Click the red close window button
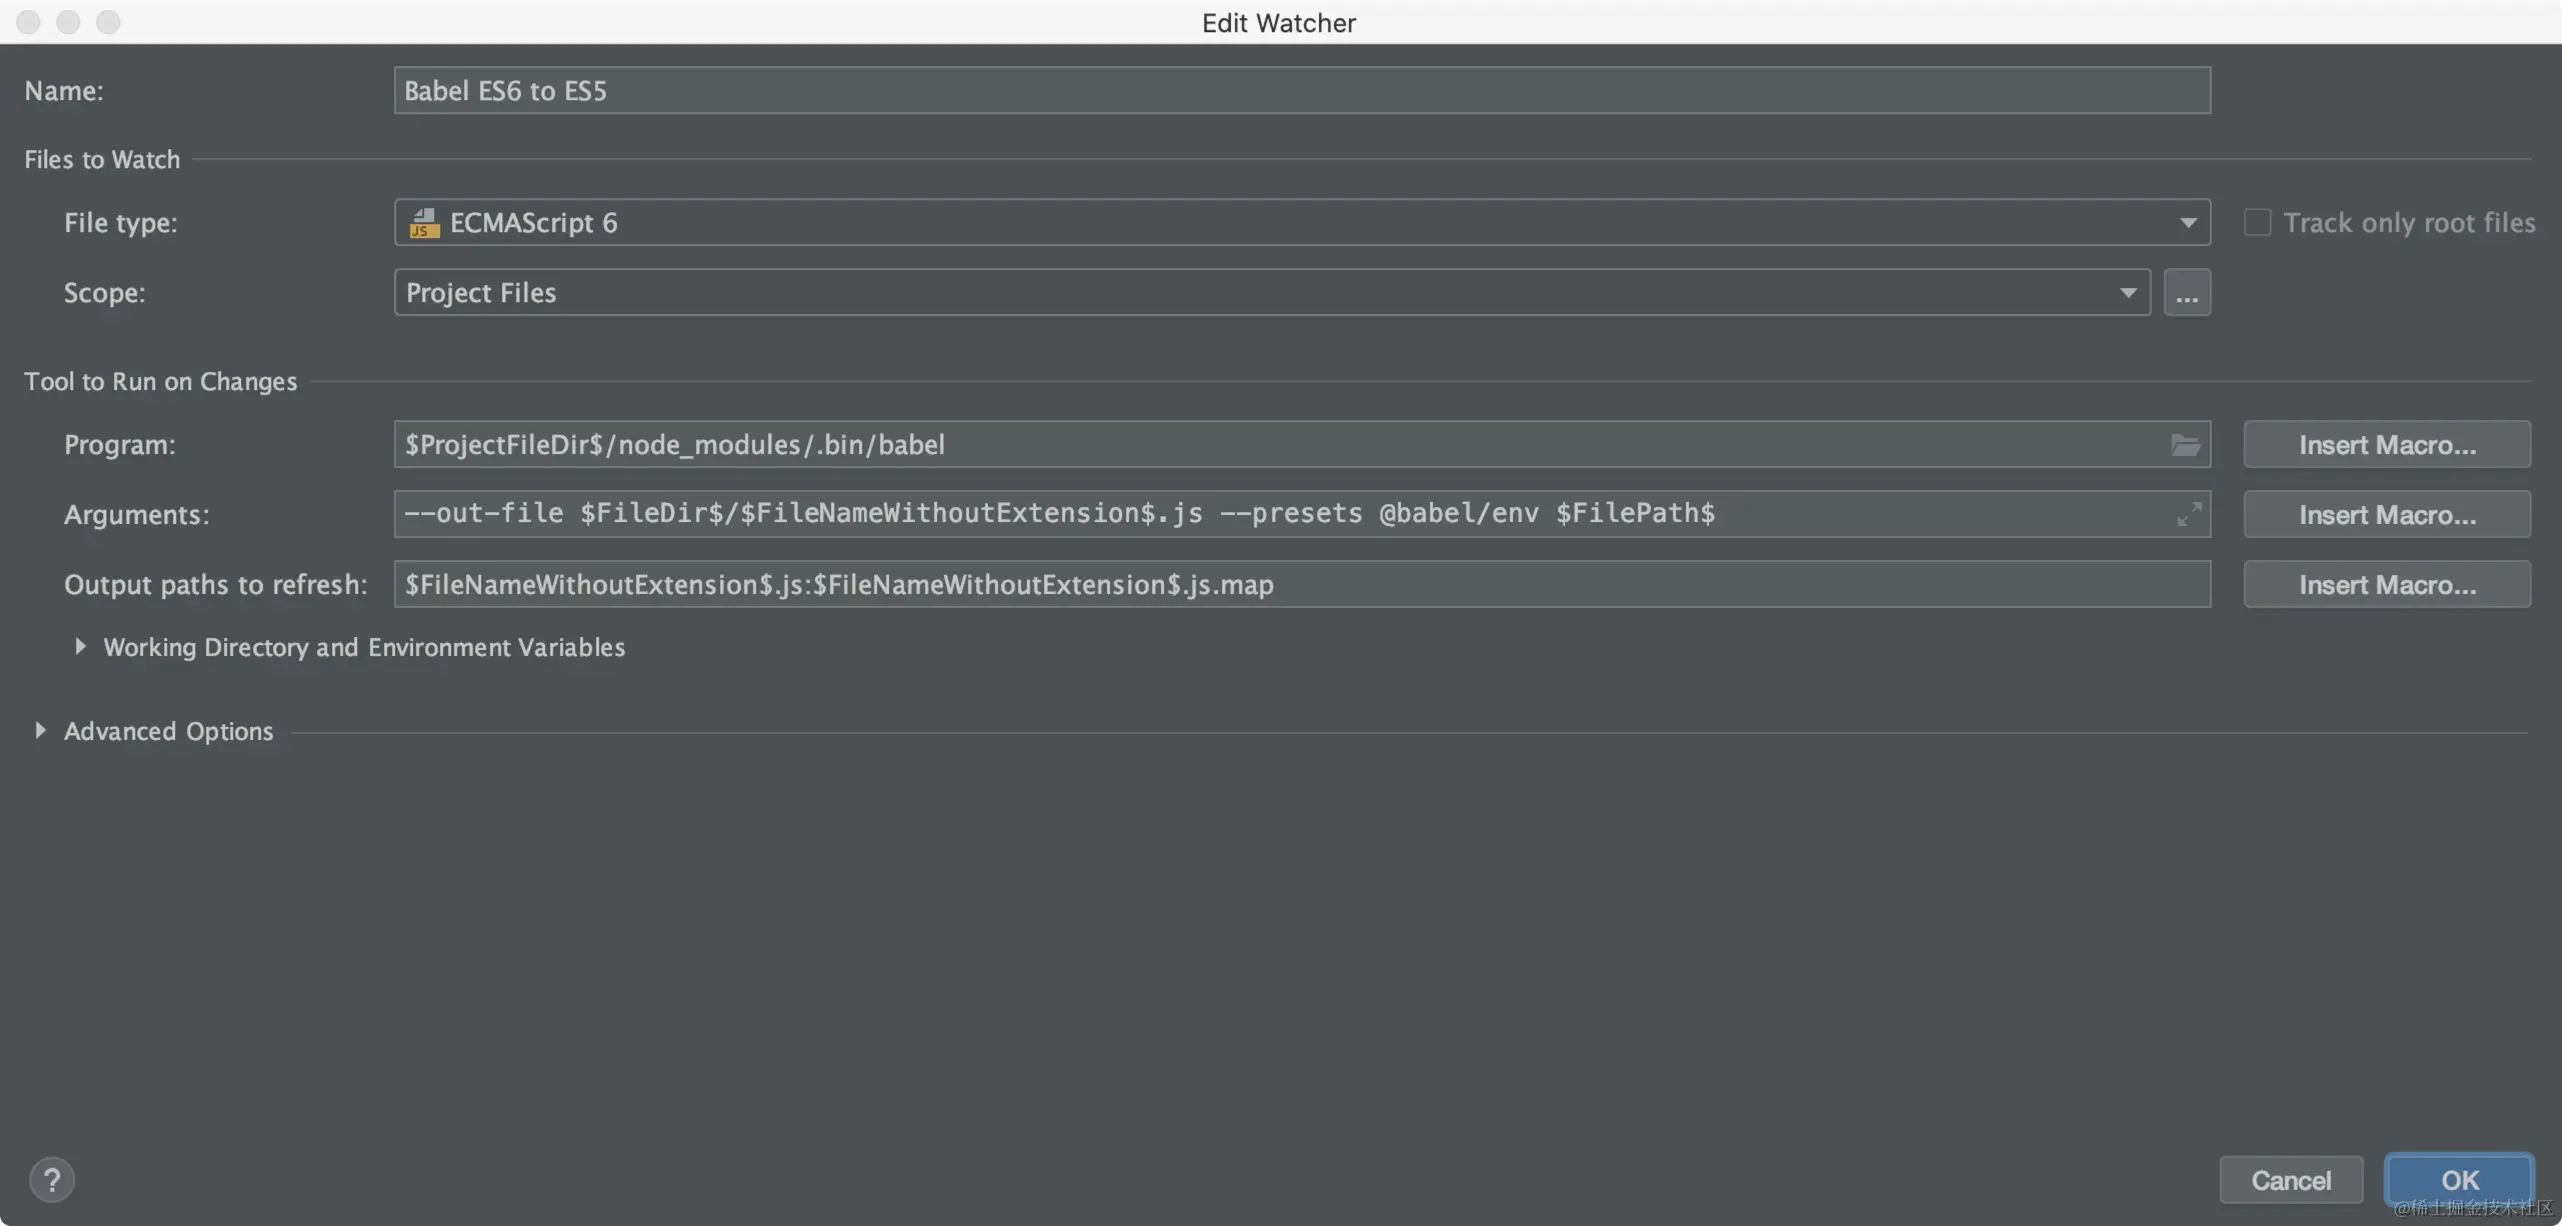The width and height of the screenshot is (2562, 1226). [x=28, y=22]
